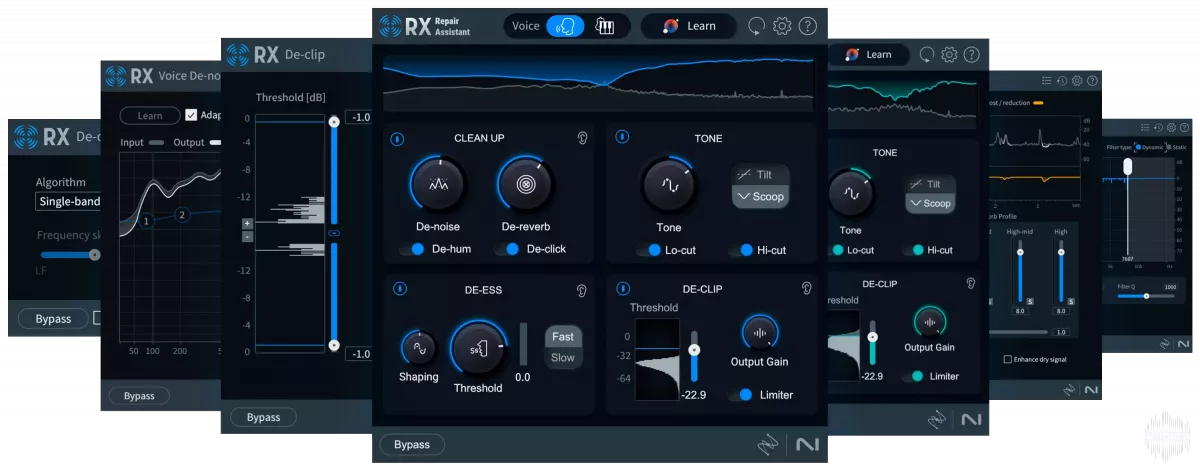Click the reset arrow in Repair Assistant header
Viewport: 1200px width, 471px height.
[x=756, y=27]
